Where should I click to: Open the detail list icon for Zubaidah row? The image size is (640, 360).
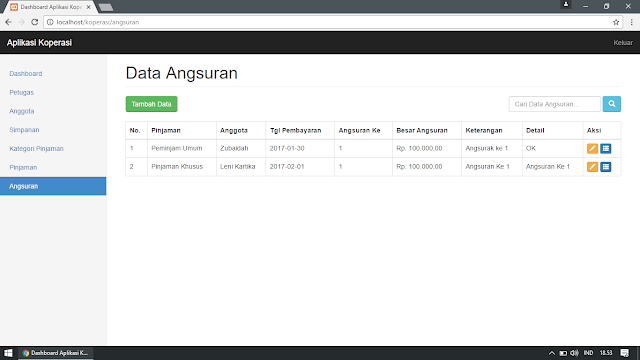[606, 149]
